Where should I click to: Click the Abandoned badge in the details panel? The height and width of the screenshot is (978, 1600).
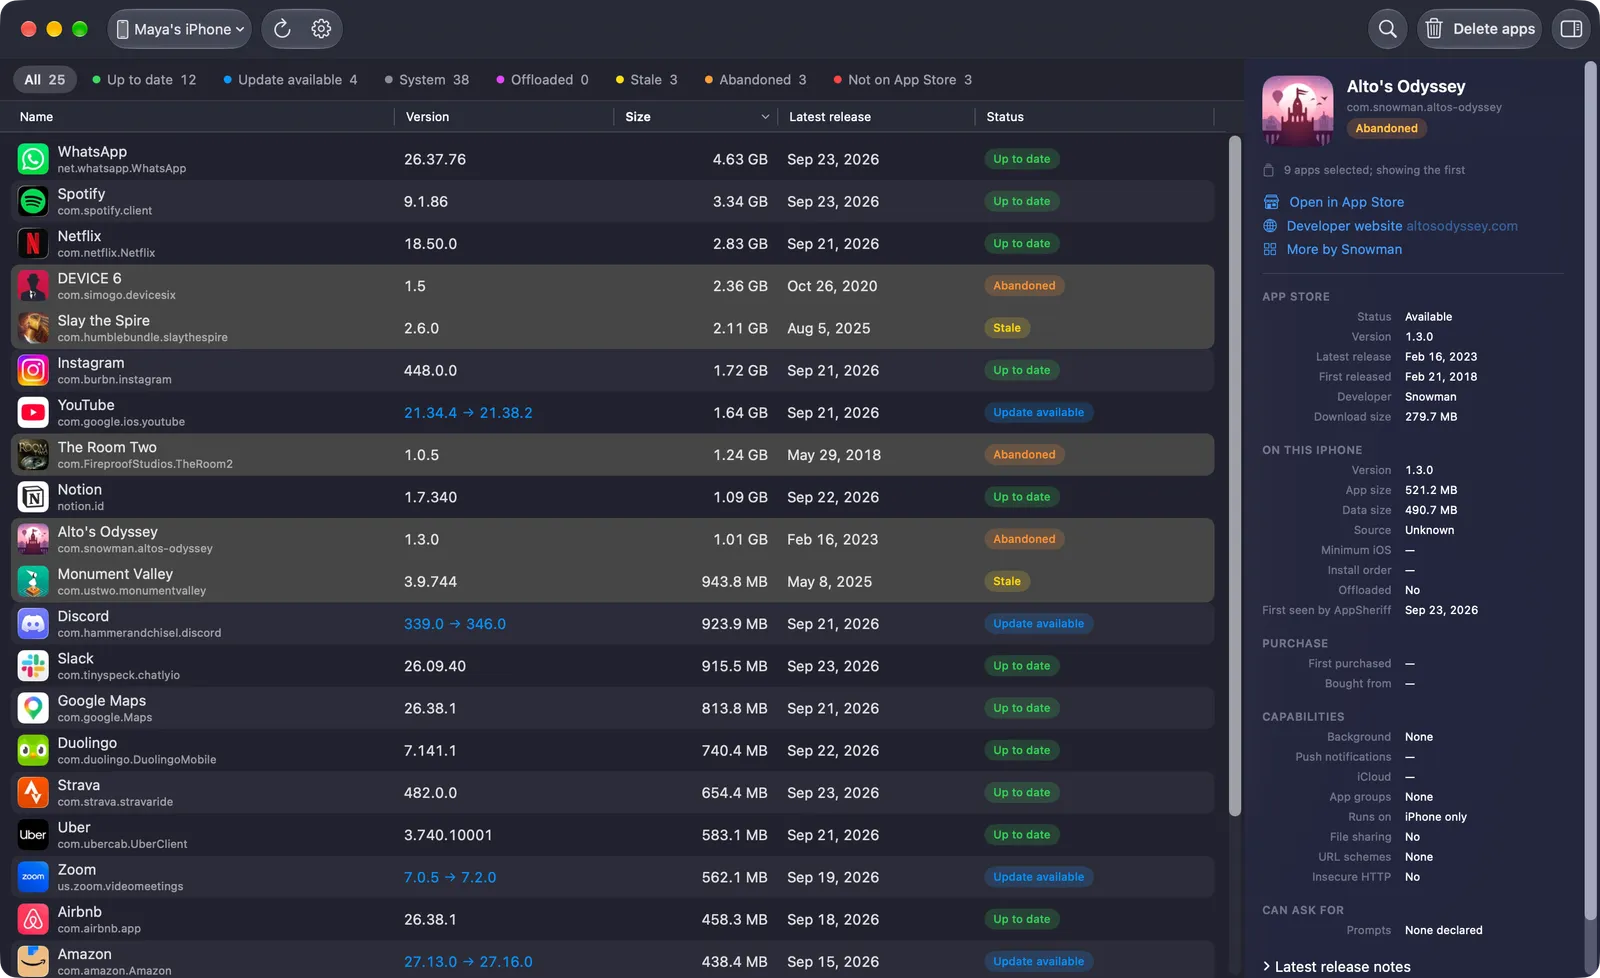[1386, 128]
